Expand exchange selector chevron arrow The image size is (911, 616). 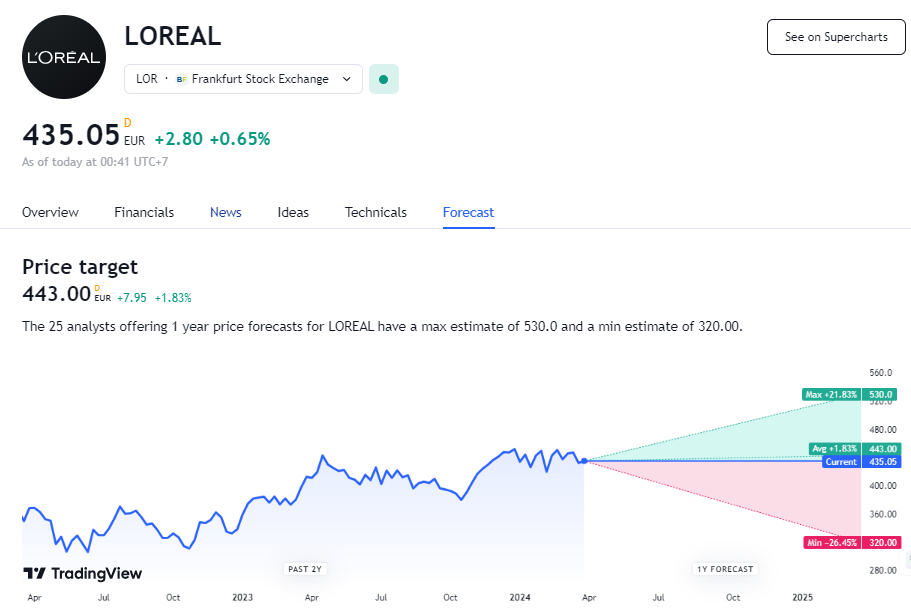pos(347,79)
